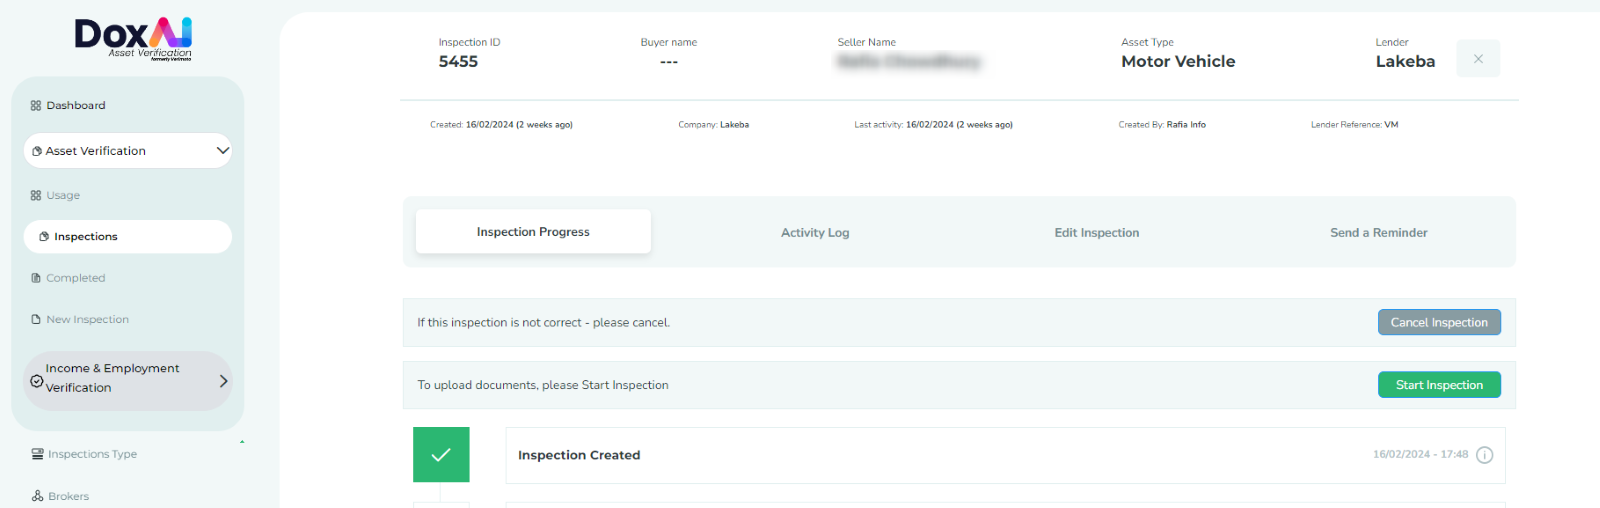
Task: Expand Income & Employment Verification section
Action: click(x=223, y=381)
